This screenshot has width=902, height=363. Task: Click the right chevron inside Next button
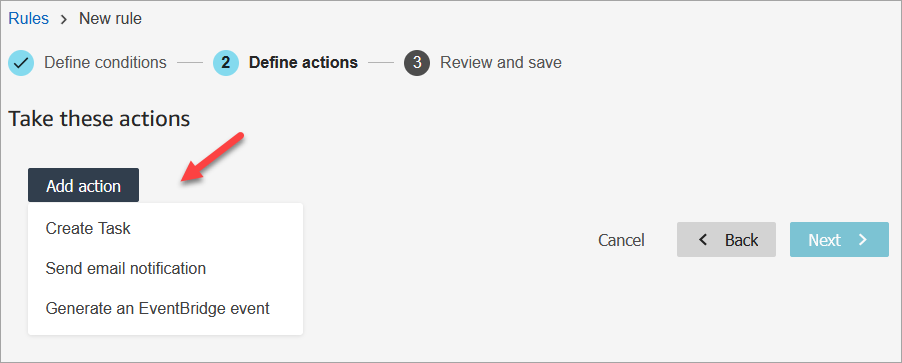point(863,239)
